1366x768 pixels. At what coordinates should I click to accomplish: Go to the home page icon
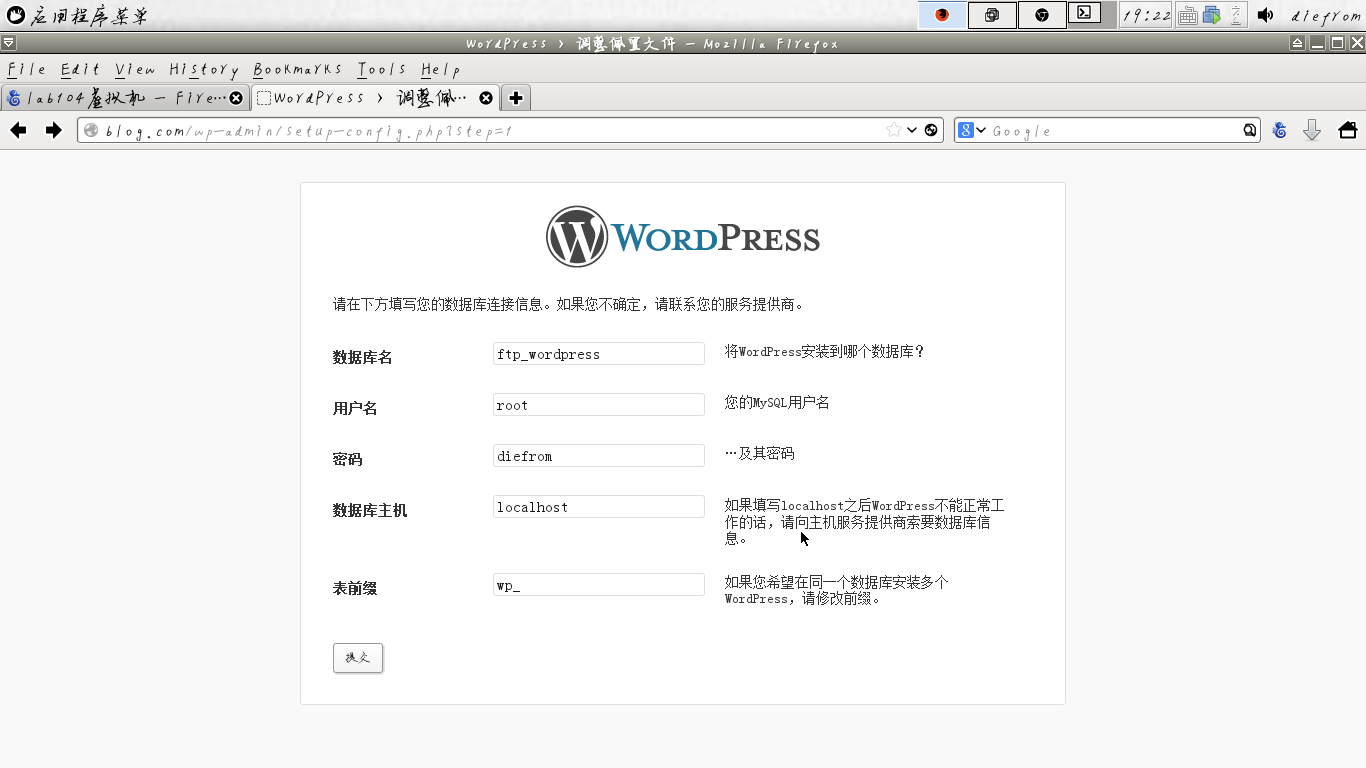1347,130
